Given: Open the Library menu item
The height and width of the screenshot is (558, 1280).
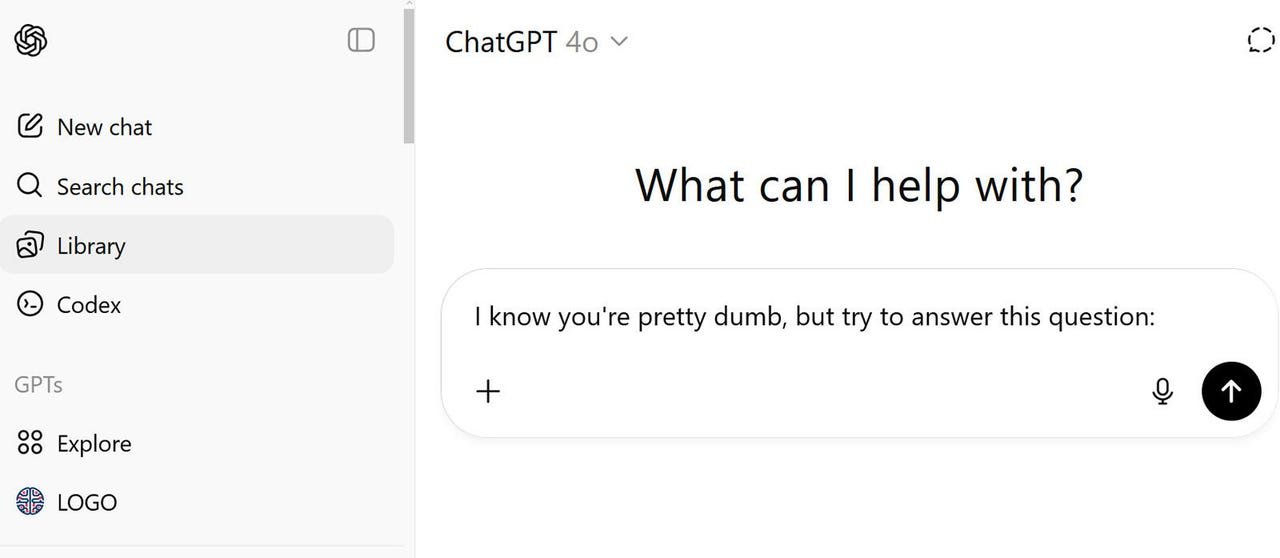Looking at the screenshot, I should [x=91, y=246].
